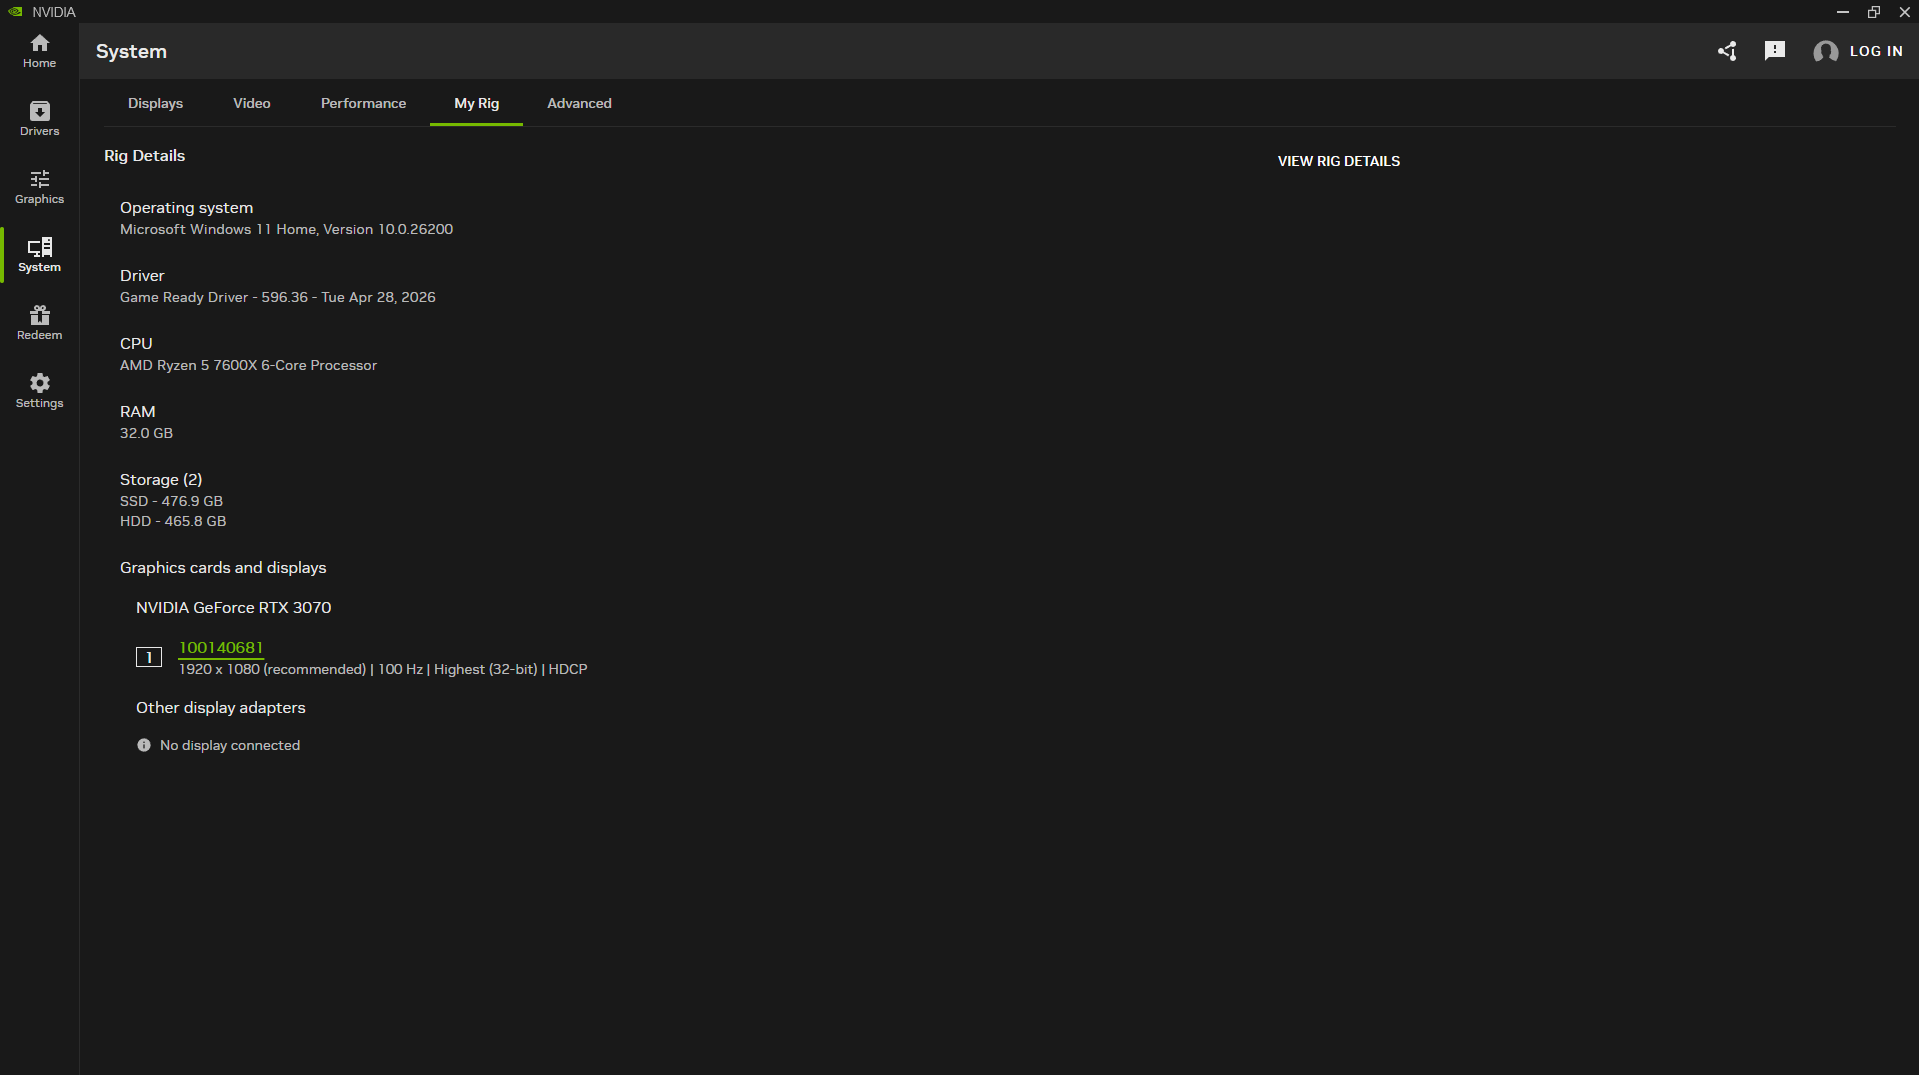Image resolution: width=1919 pixels, height=1075 pixels.
Task: Select the My Rig tab
Action: (x=476, y=103)
